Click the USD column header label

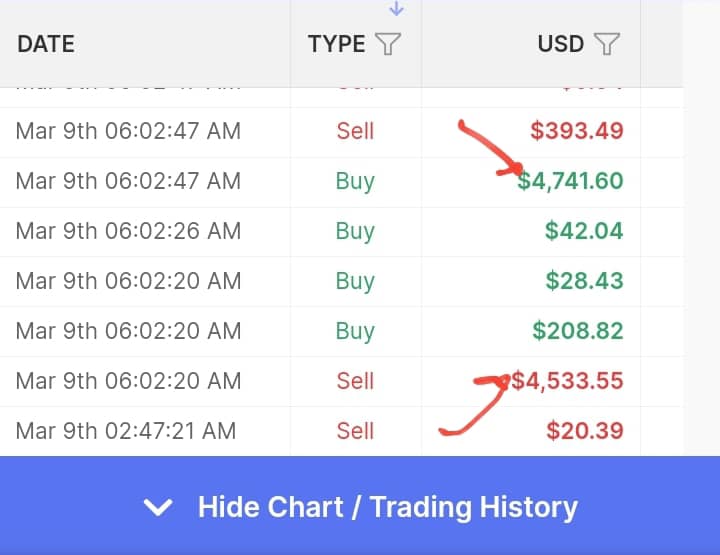click(x=561, y=44)
